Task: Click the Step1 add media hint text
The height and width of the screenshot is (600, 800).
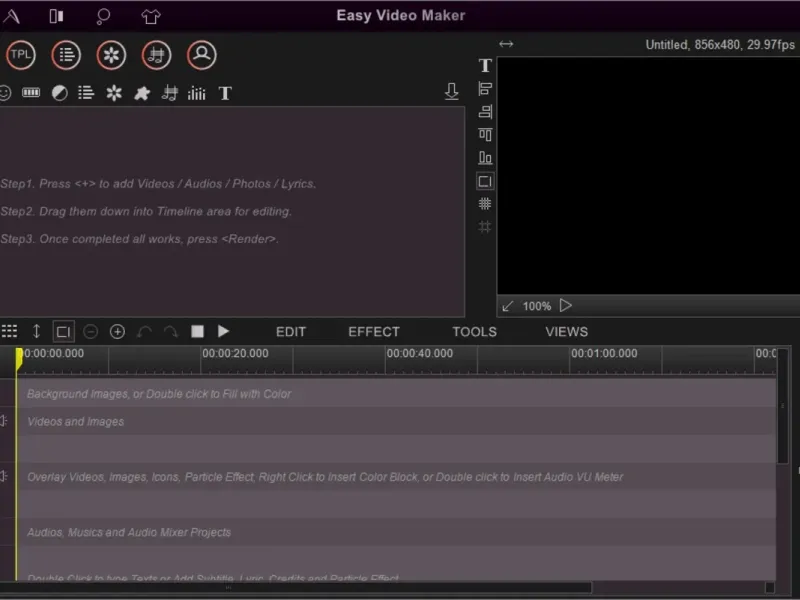Action: pos(158,184)
